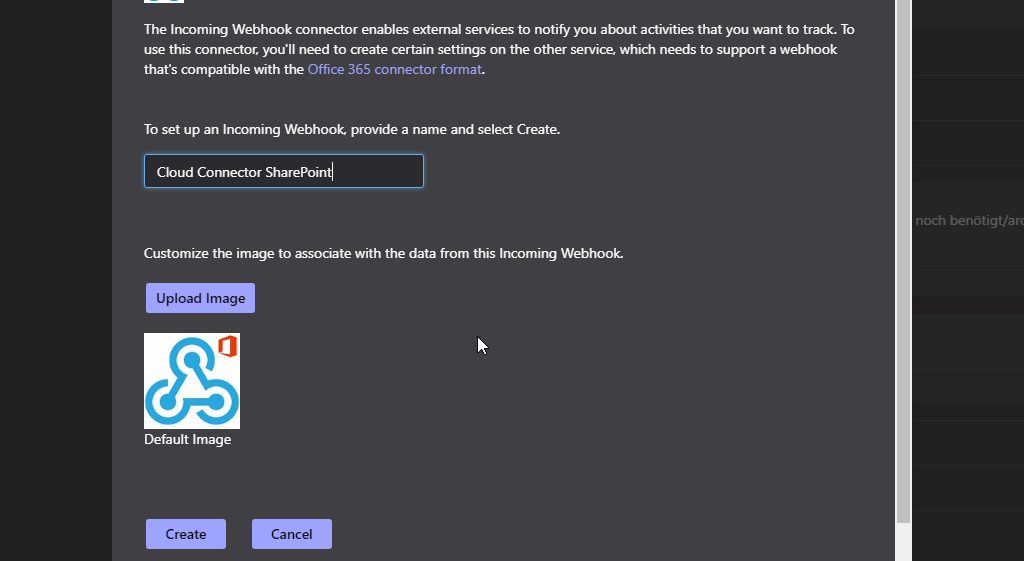Cancel the Incoming Webhook setup
The width and height of the screenshot is (1024, 561).
pos(292,534)
